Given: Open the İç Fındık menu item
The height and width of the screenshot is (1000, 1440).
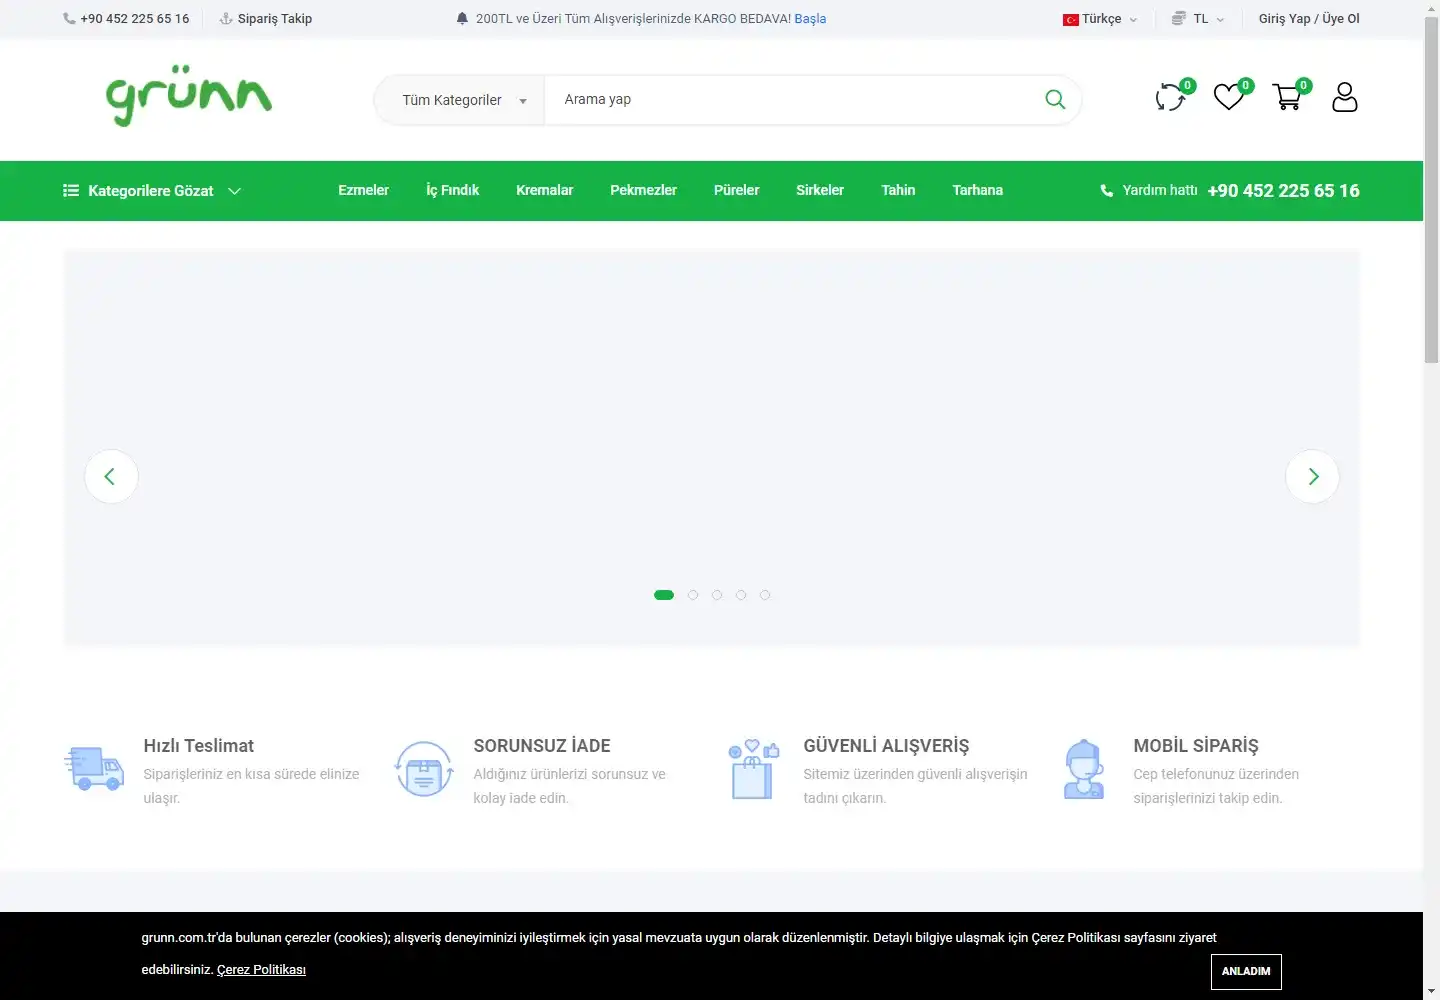Looking at the screenshot, I should (452, 190).
